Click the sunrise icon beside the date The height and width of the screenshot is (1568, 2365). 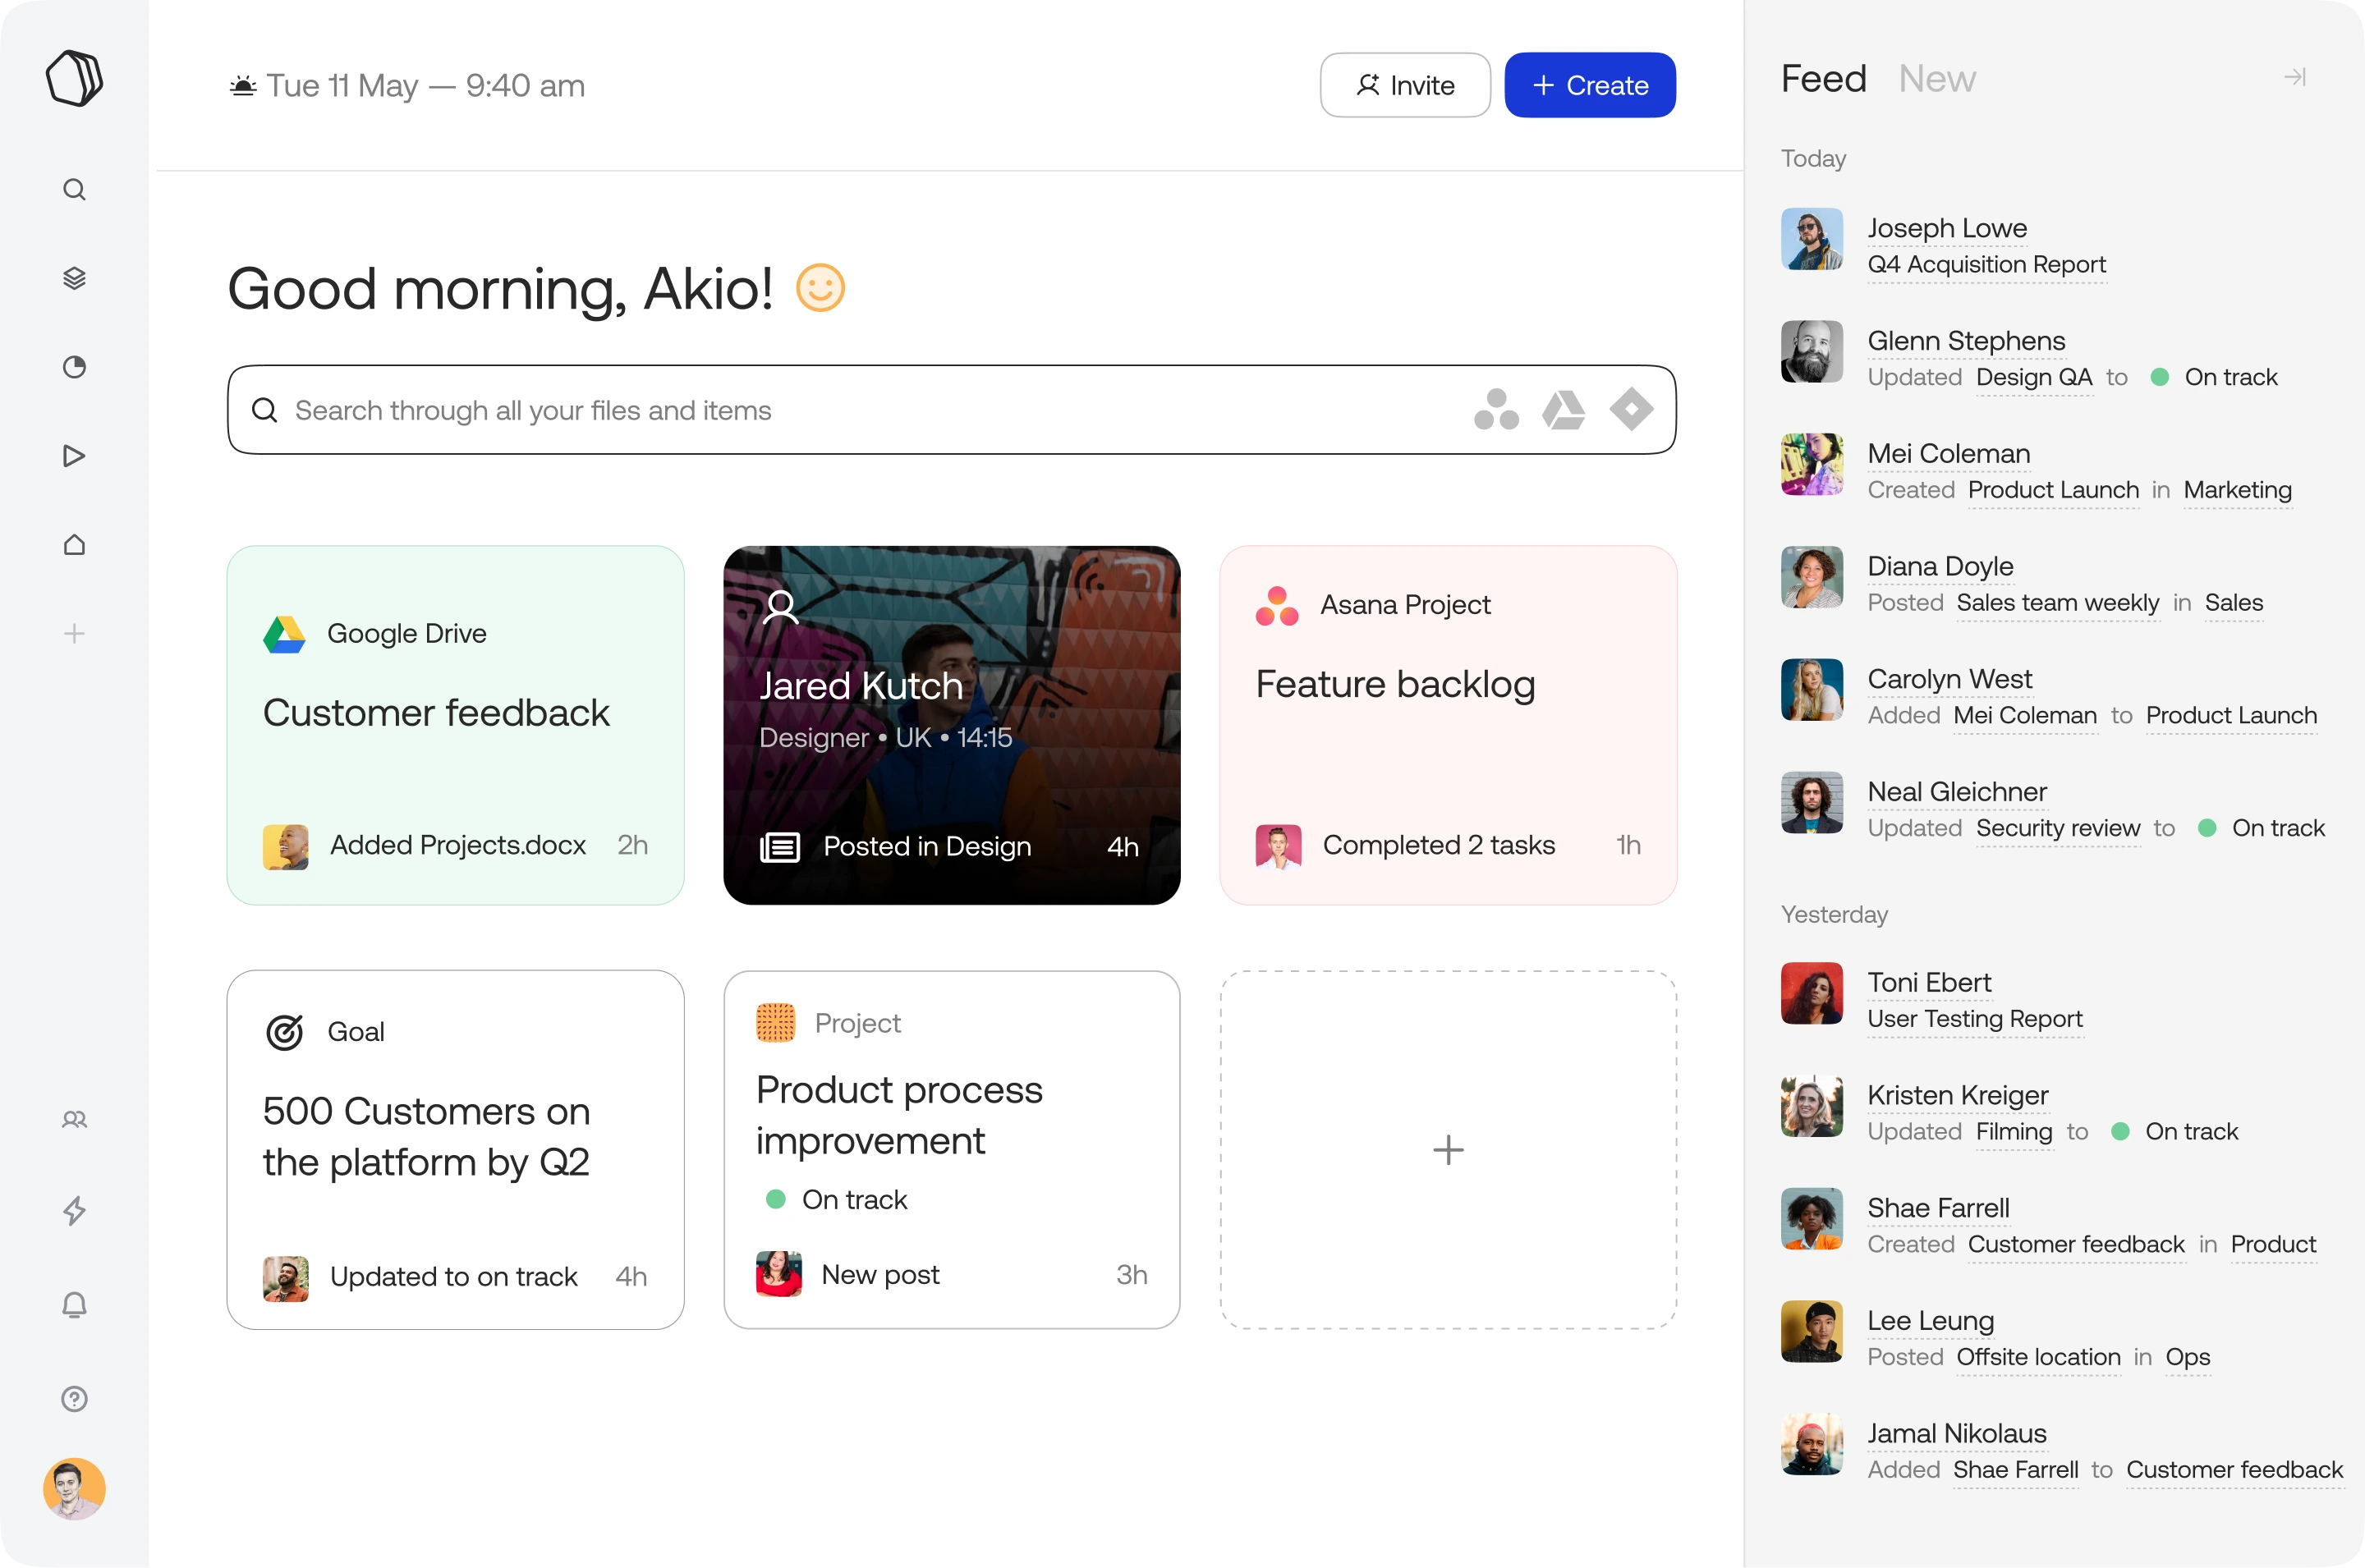pyautogui.click(x=243, y=86)
